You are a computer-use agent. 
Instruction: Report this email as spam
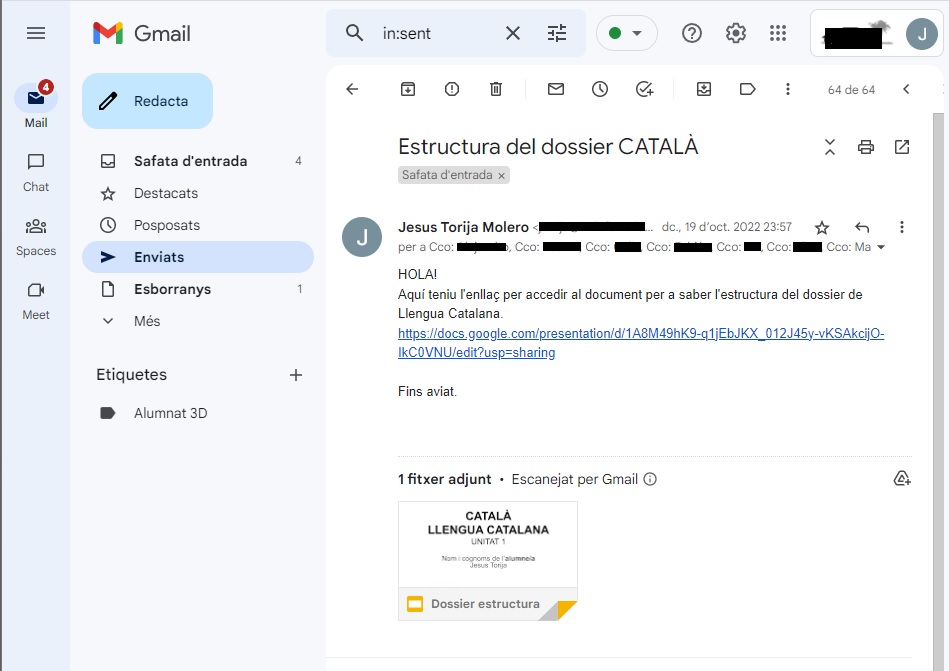[x=452, y=89]
